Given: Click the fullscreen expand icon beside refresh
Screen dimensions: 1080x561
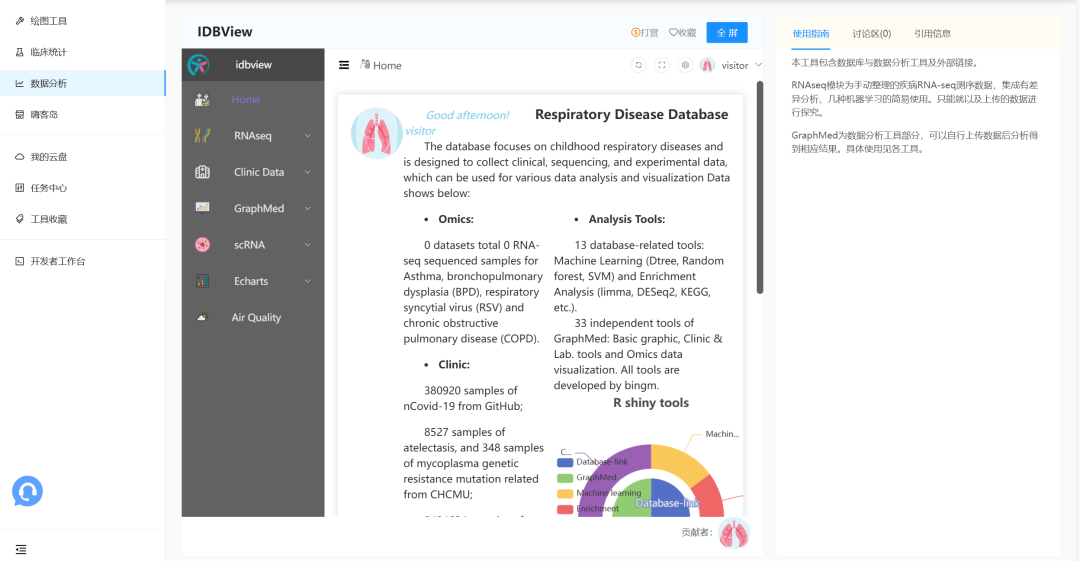Looking at the screenshot, I should 661,65.
